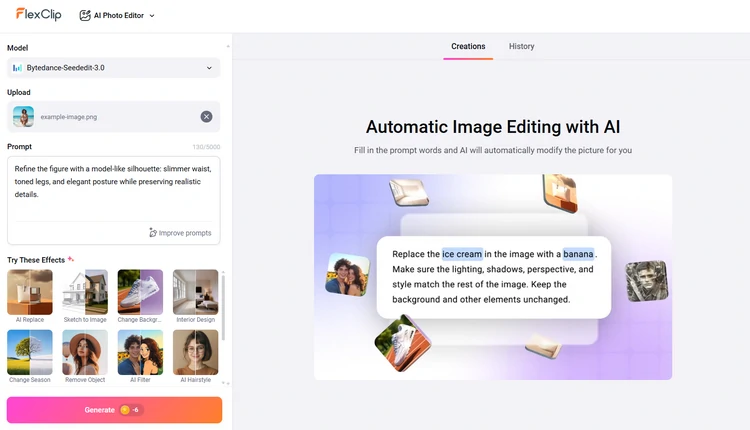
Task: Click the sparkle icon beside Try These Effects
Action: (71, 259)
